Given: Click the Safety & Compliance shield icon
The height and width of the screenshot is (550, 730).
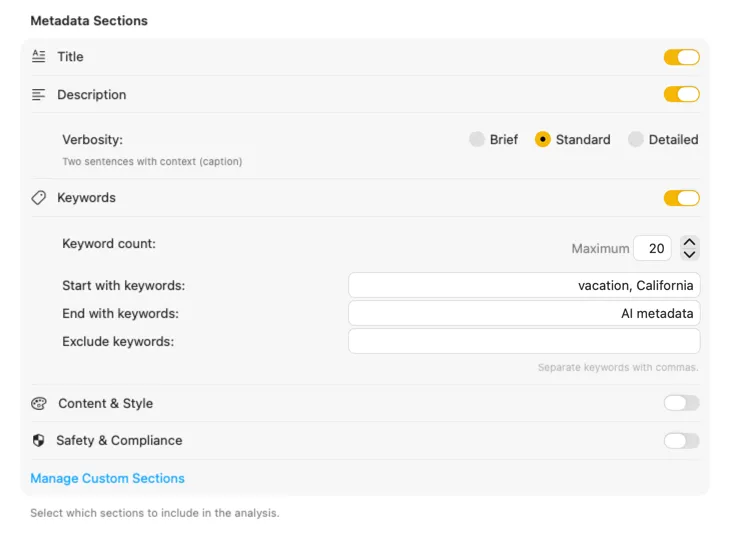Looking at the screenshot, I should click(39, 440).
